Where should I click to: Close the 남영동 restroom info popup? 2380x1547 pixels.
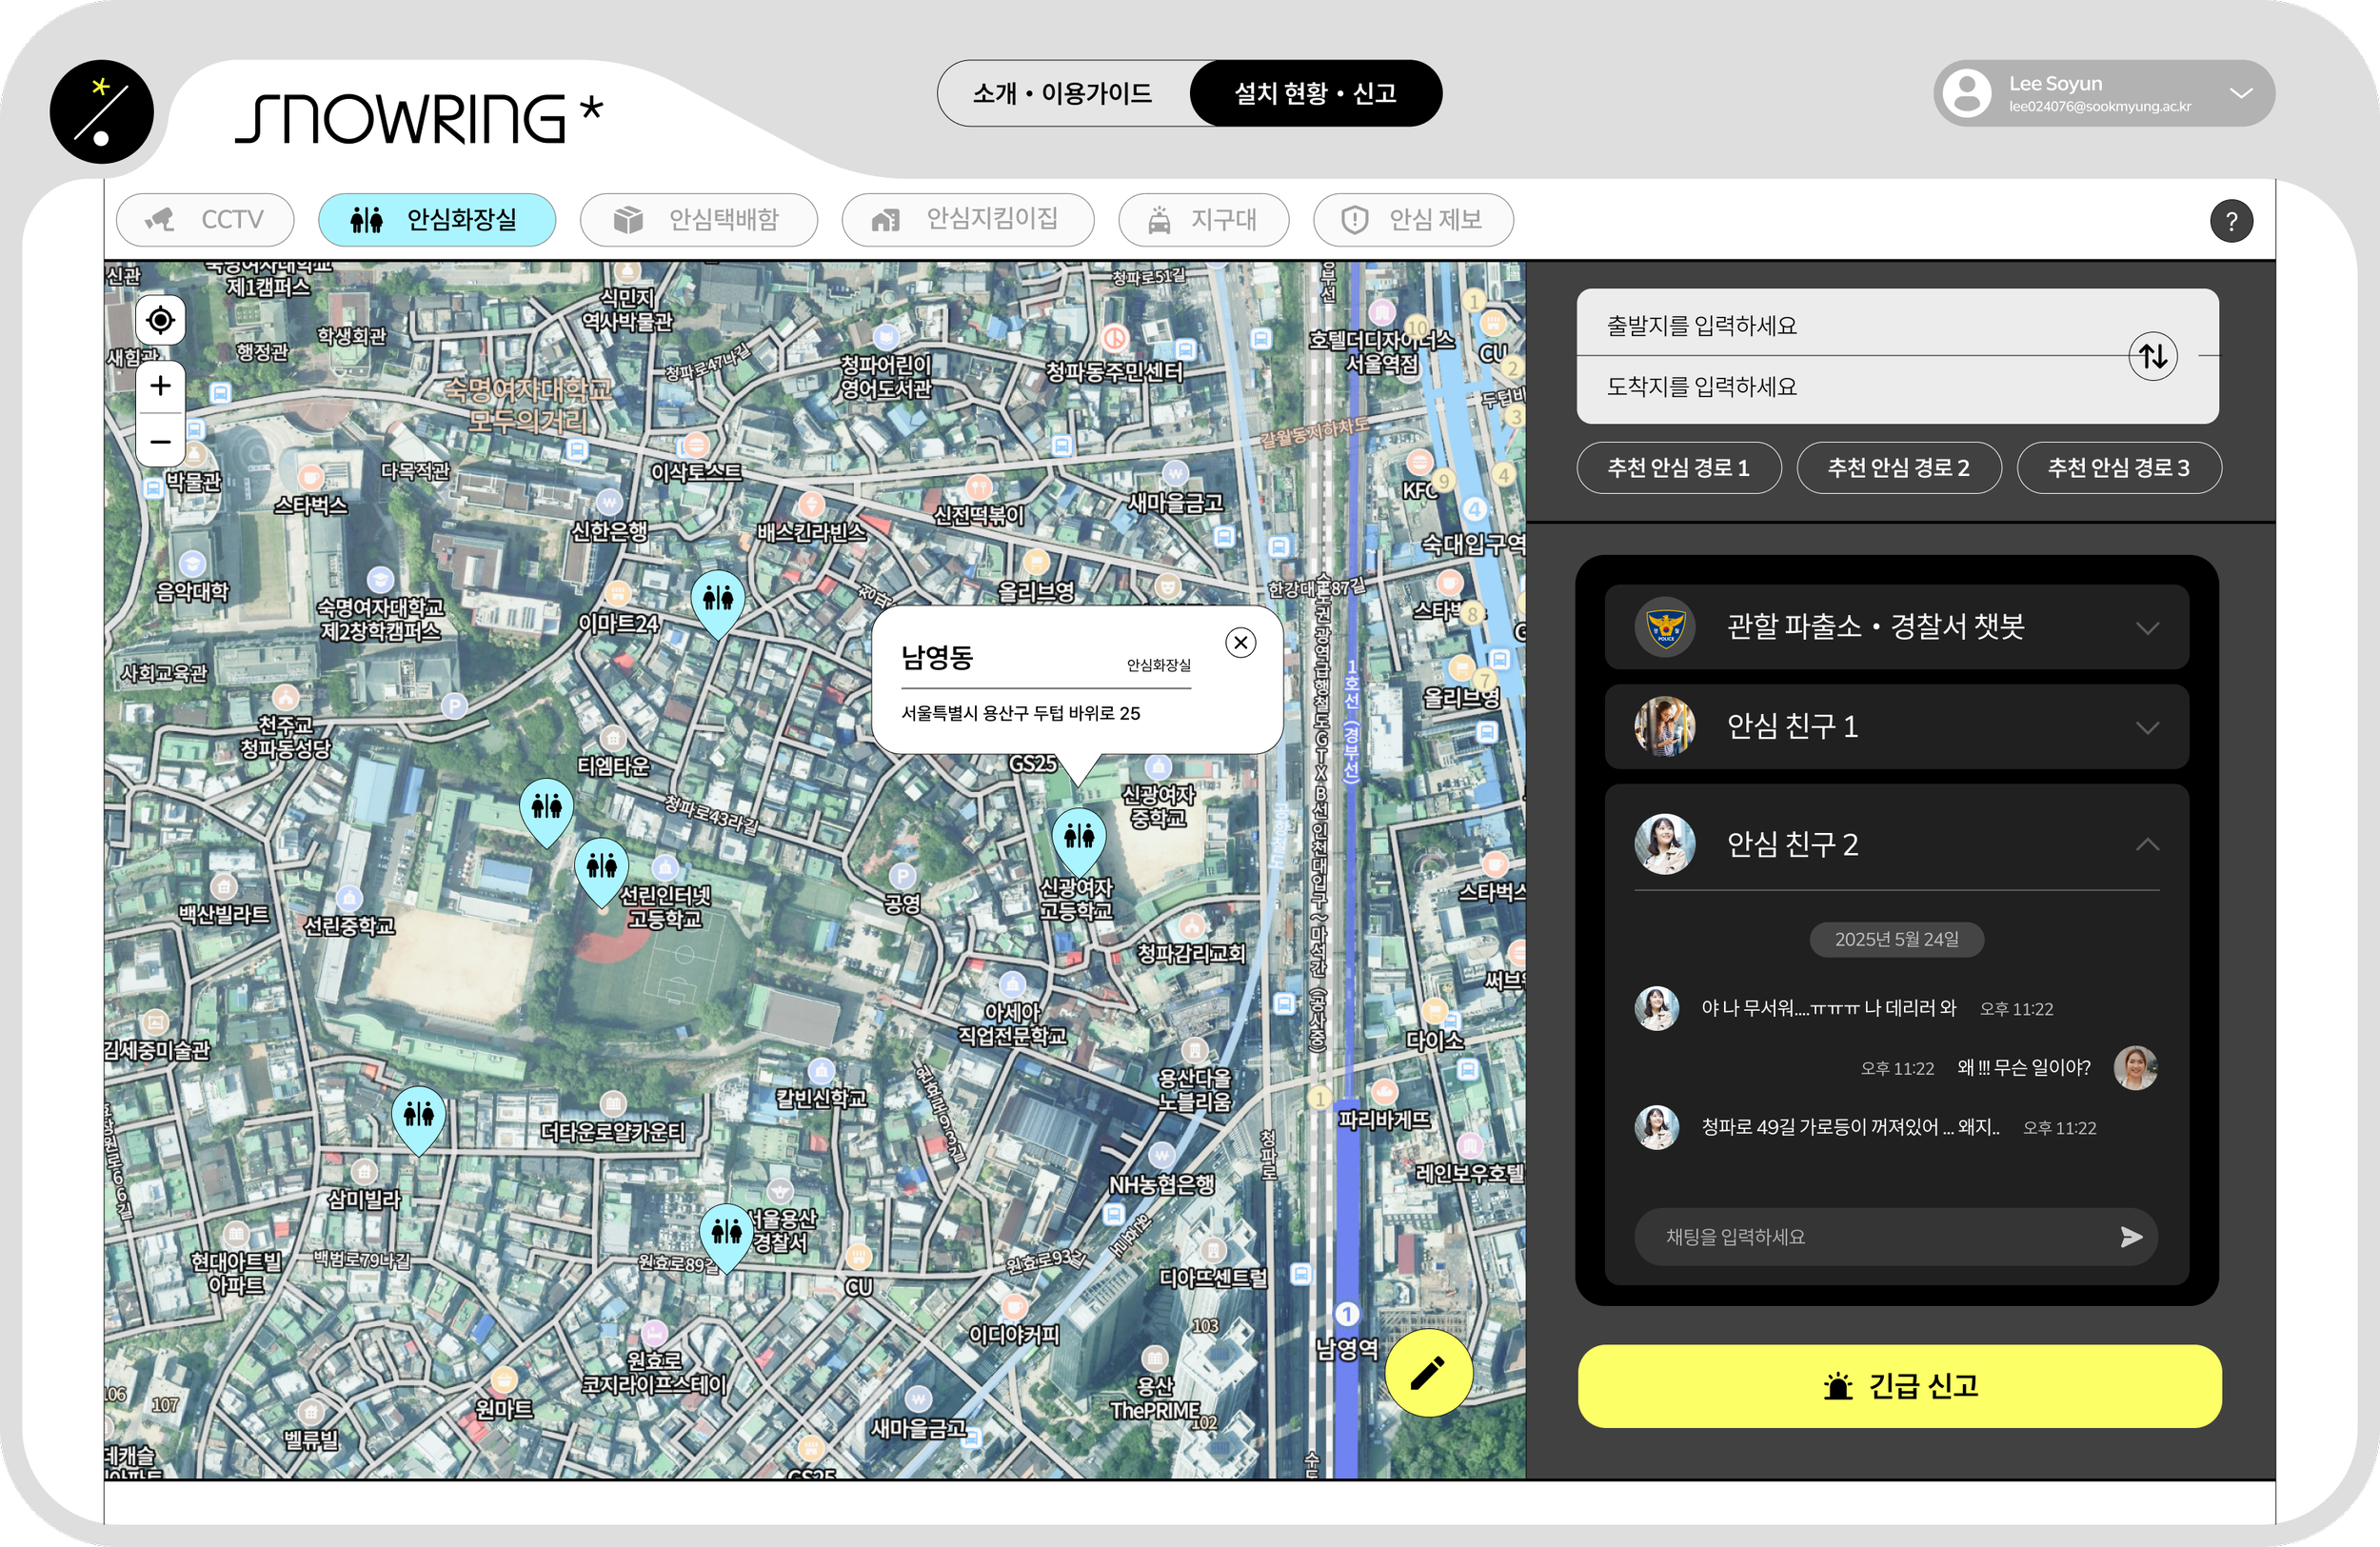[x=1240, y=643]
